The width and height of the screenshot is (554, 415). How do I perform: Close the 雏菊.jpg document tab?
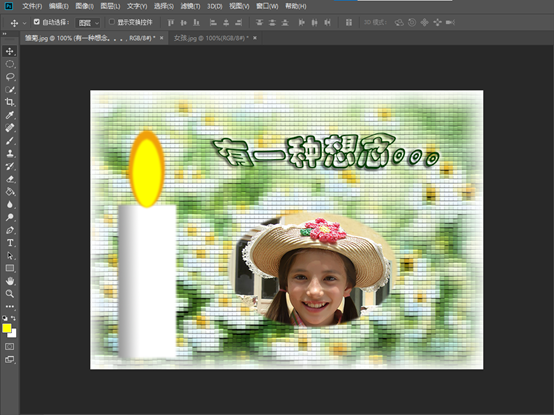click(161, 38)
